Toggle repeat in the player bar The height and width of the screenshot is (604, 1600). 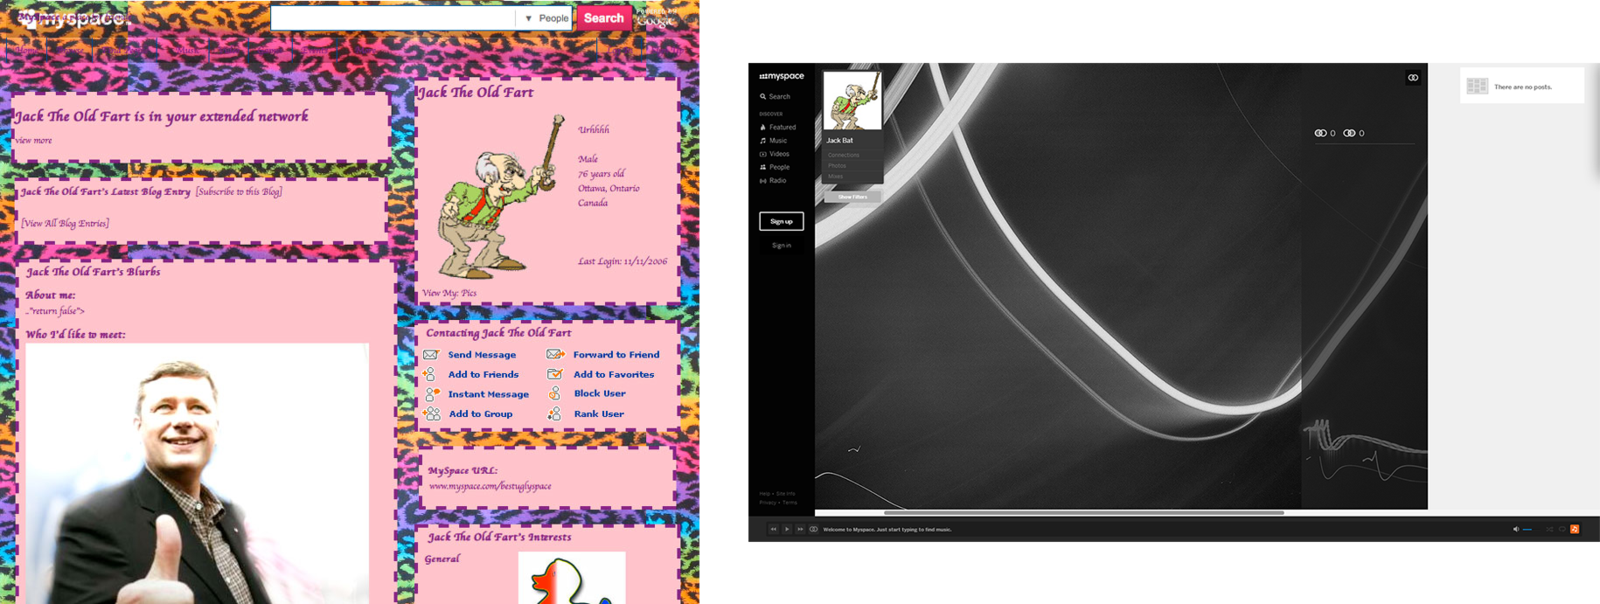[1562, 529]
